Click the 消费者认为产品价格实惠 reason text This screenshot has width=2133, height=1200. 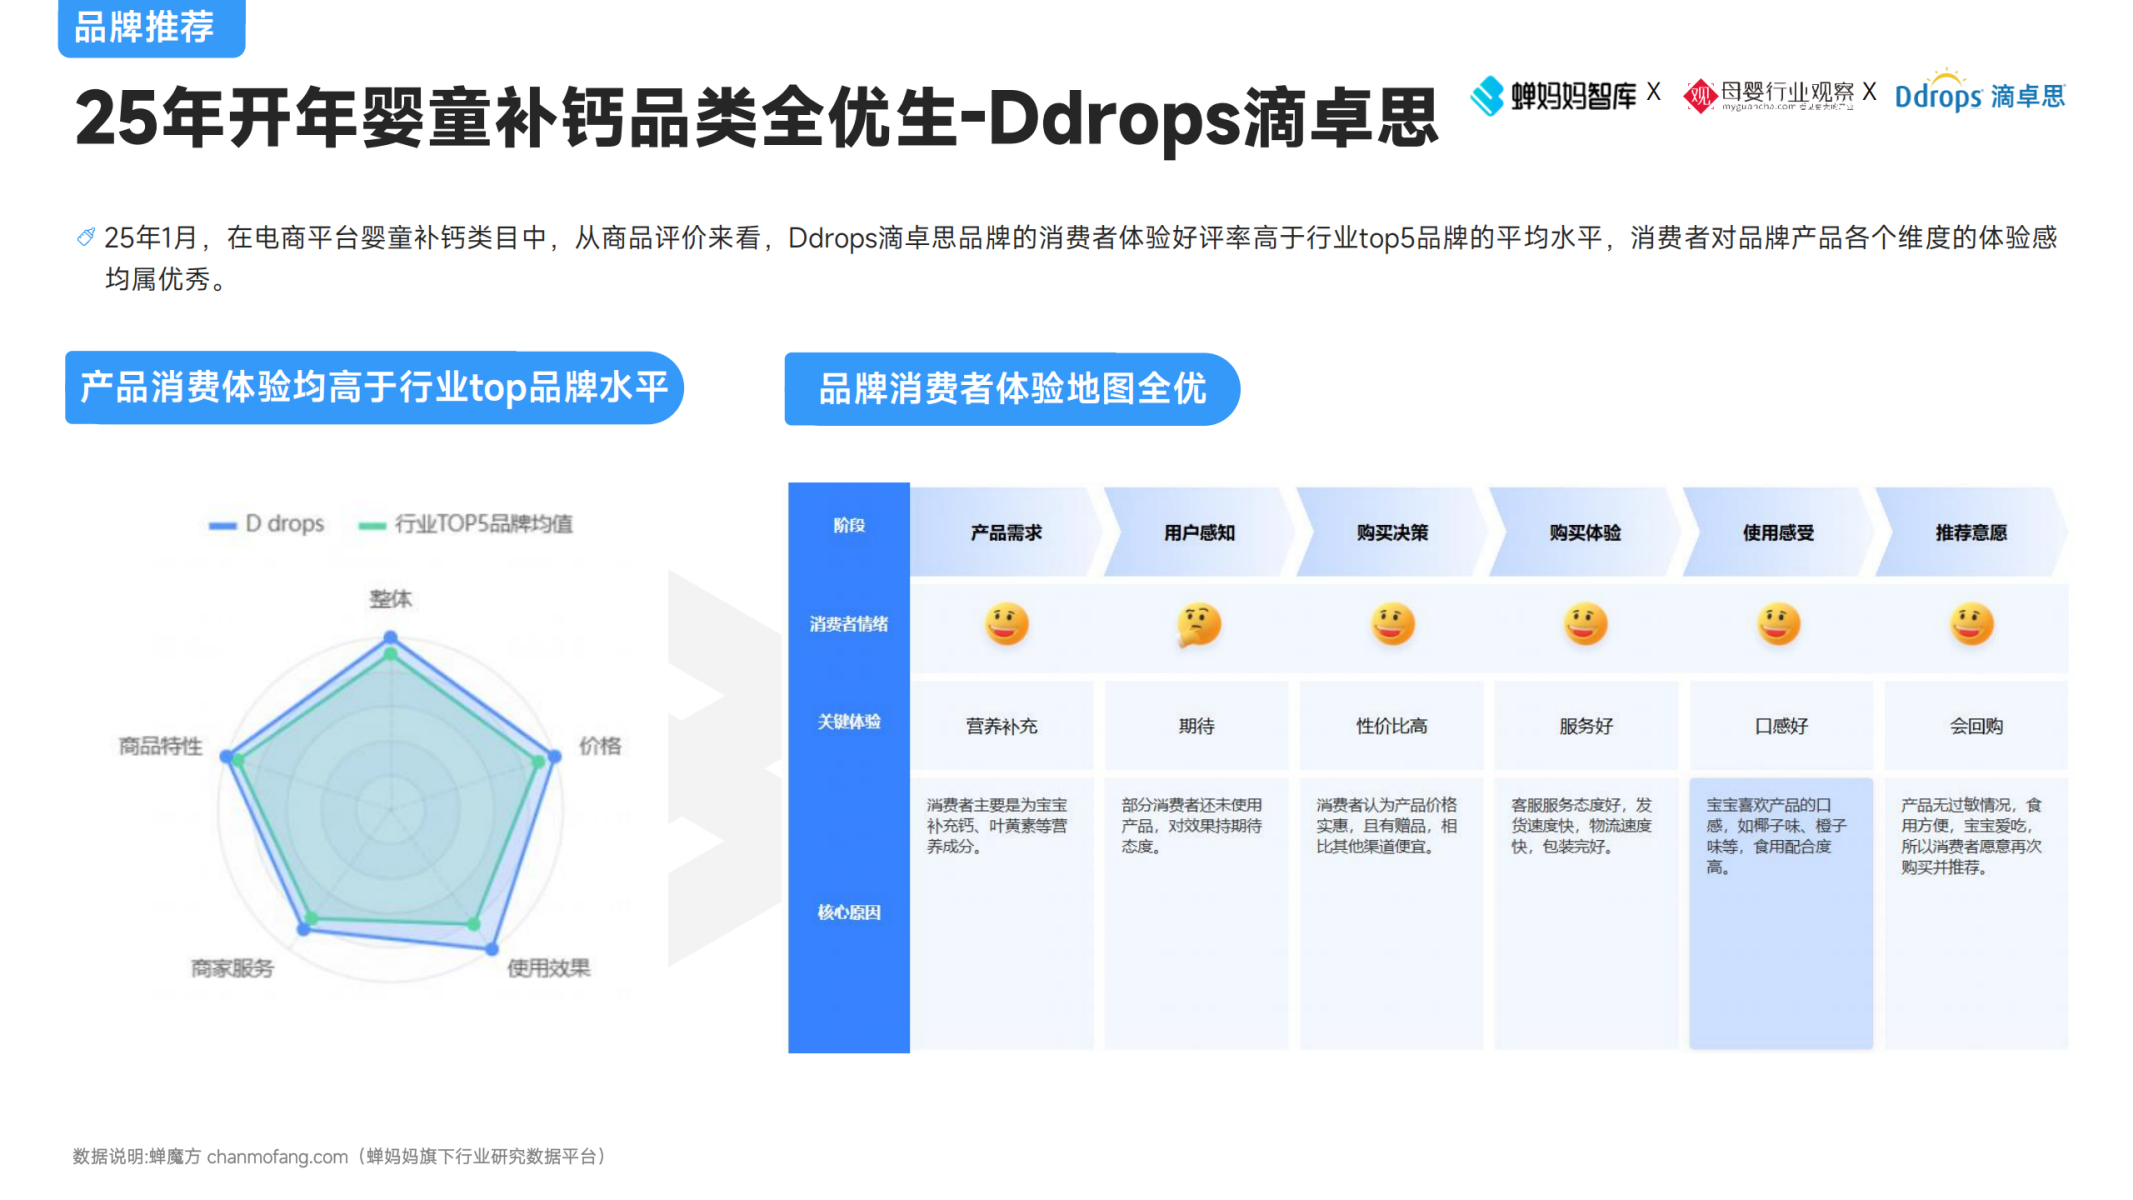coord(1387,826)
